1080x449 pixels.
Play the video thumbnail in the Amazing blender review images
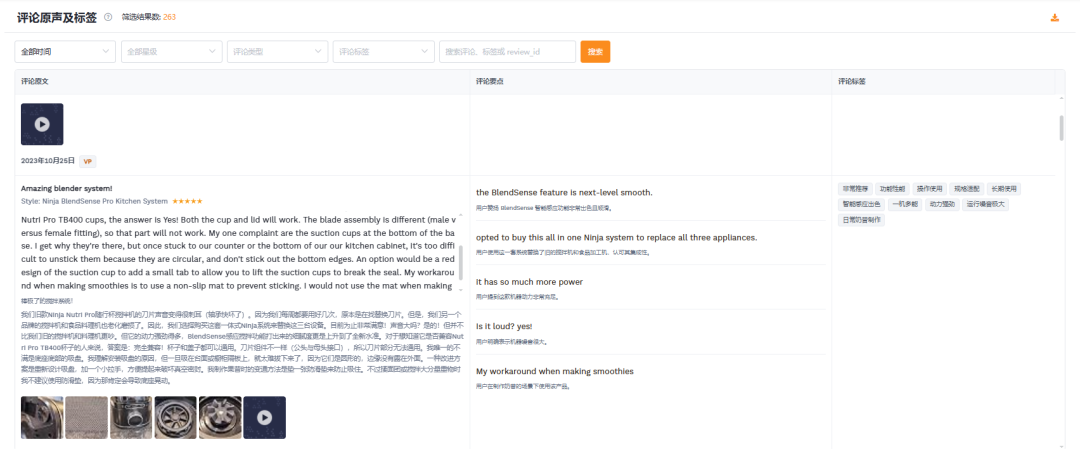[264, 417]
